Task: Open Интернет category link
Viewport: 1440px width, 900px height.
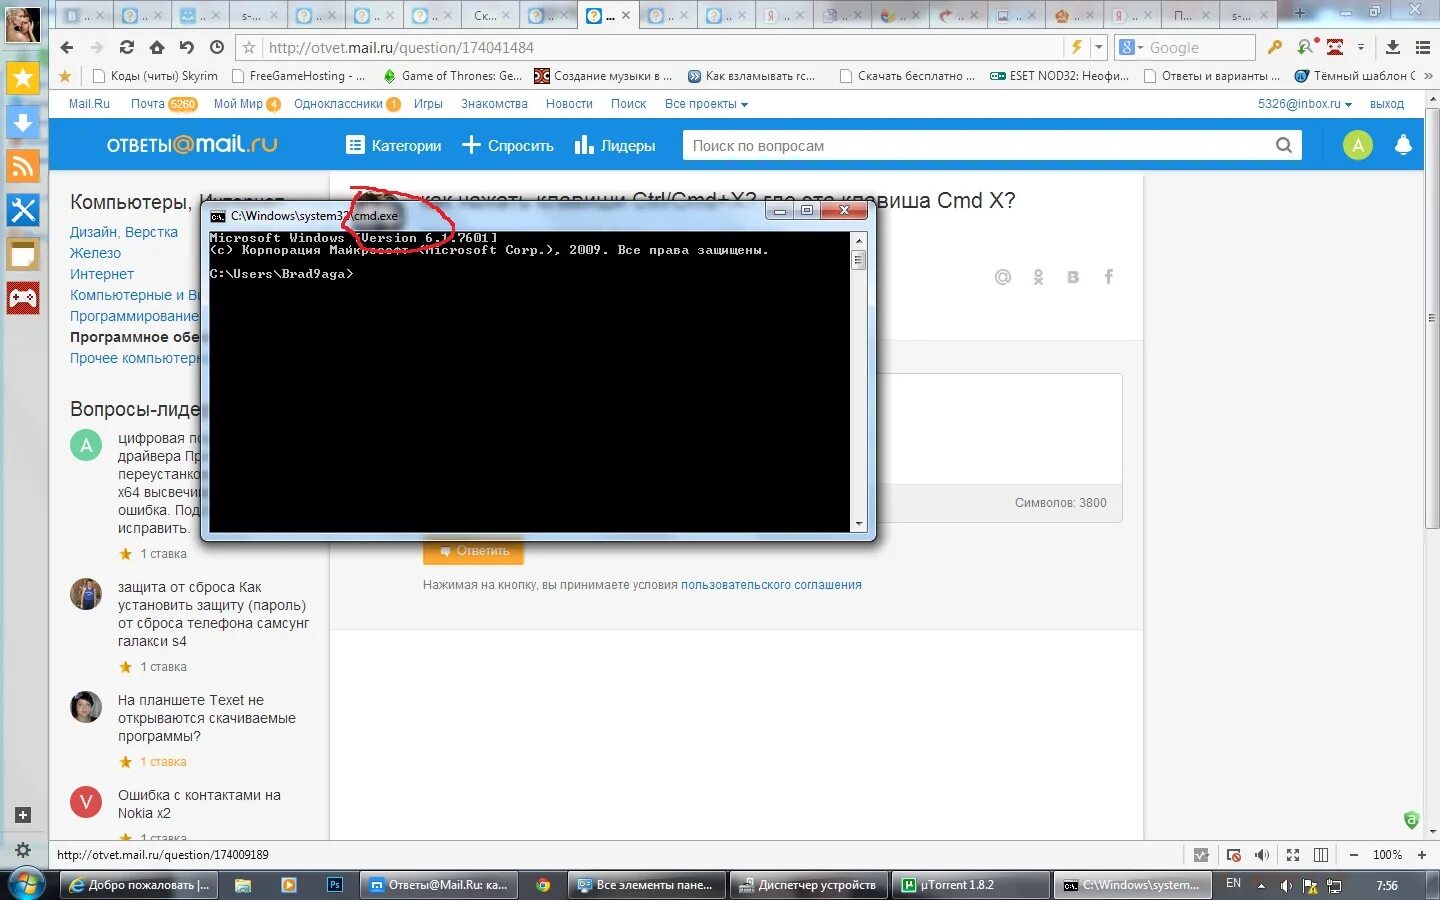Action: pos(101,274)
